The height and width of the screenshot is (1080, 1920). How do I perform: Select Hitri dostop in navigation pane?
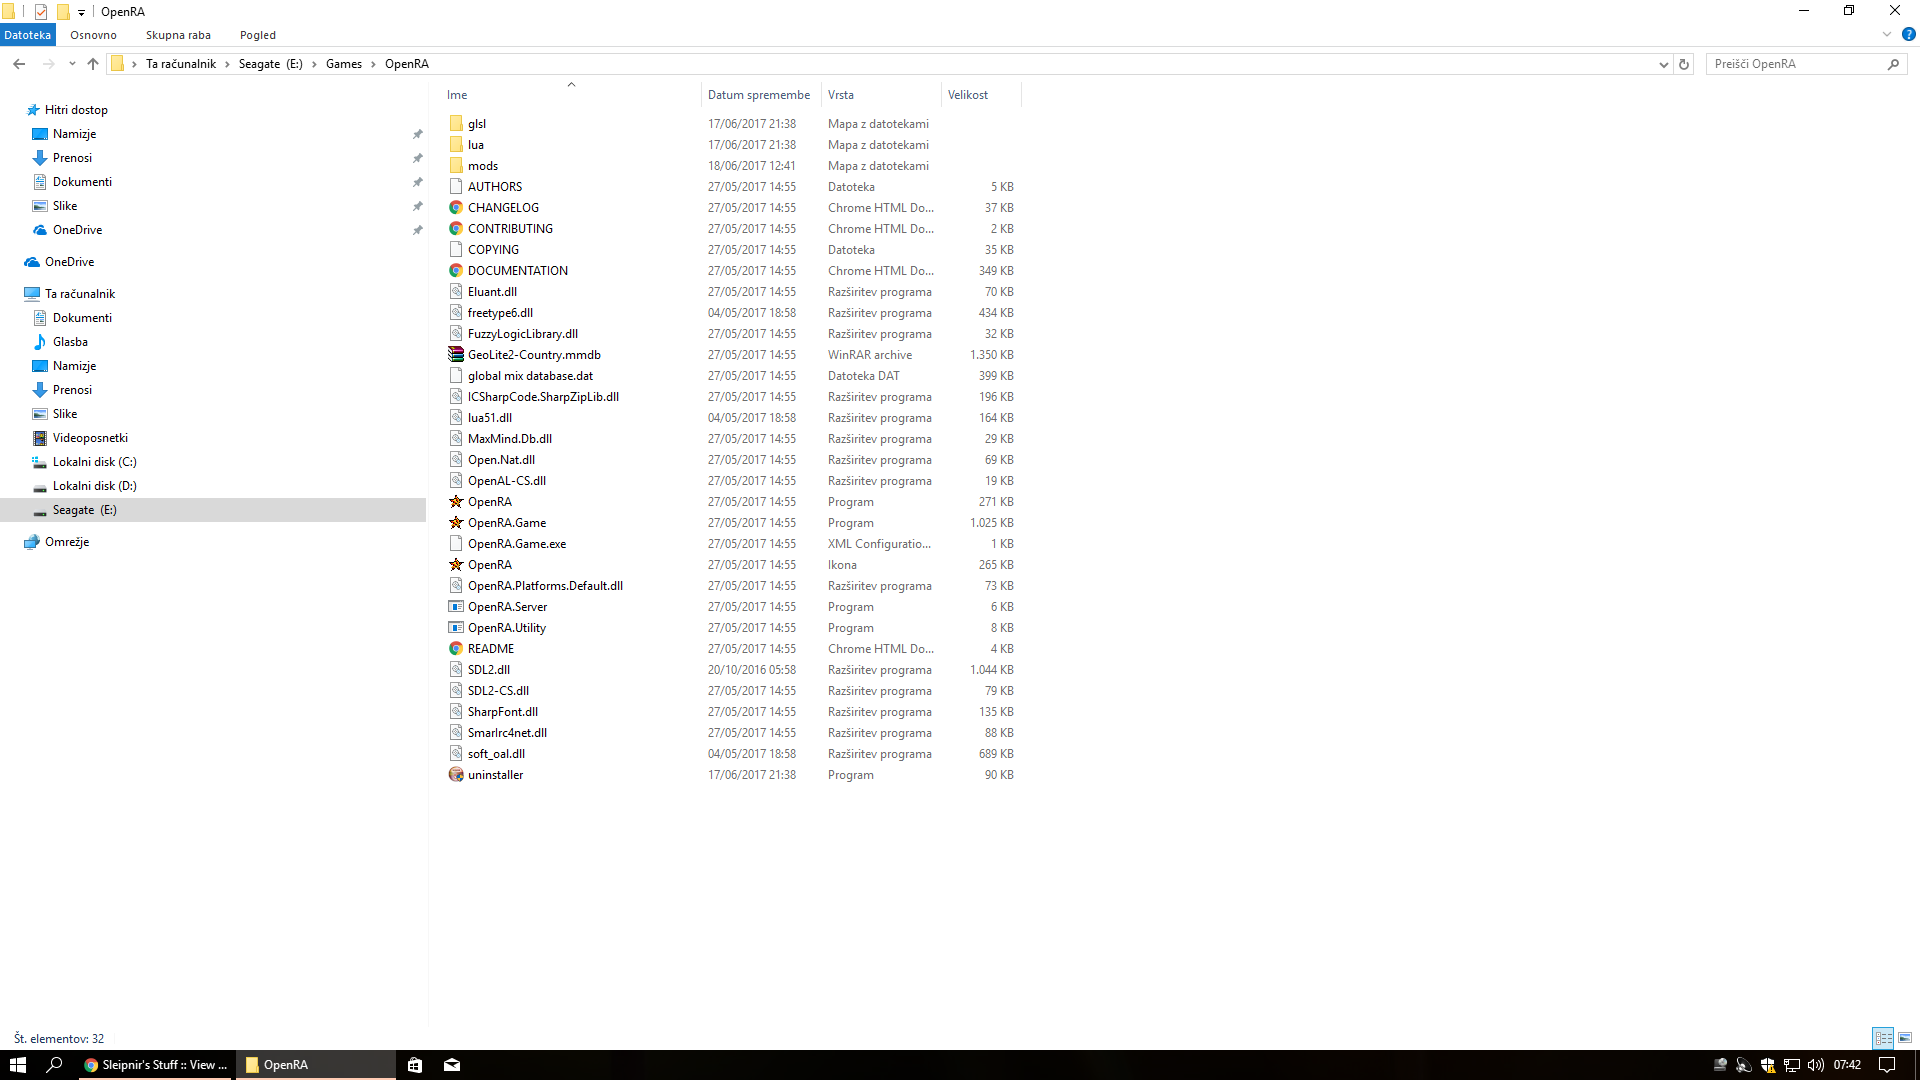76,110
